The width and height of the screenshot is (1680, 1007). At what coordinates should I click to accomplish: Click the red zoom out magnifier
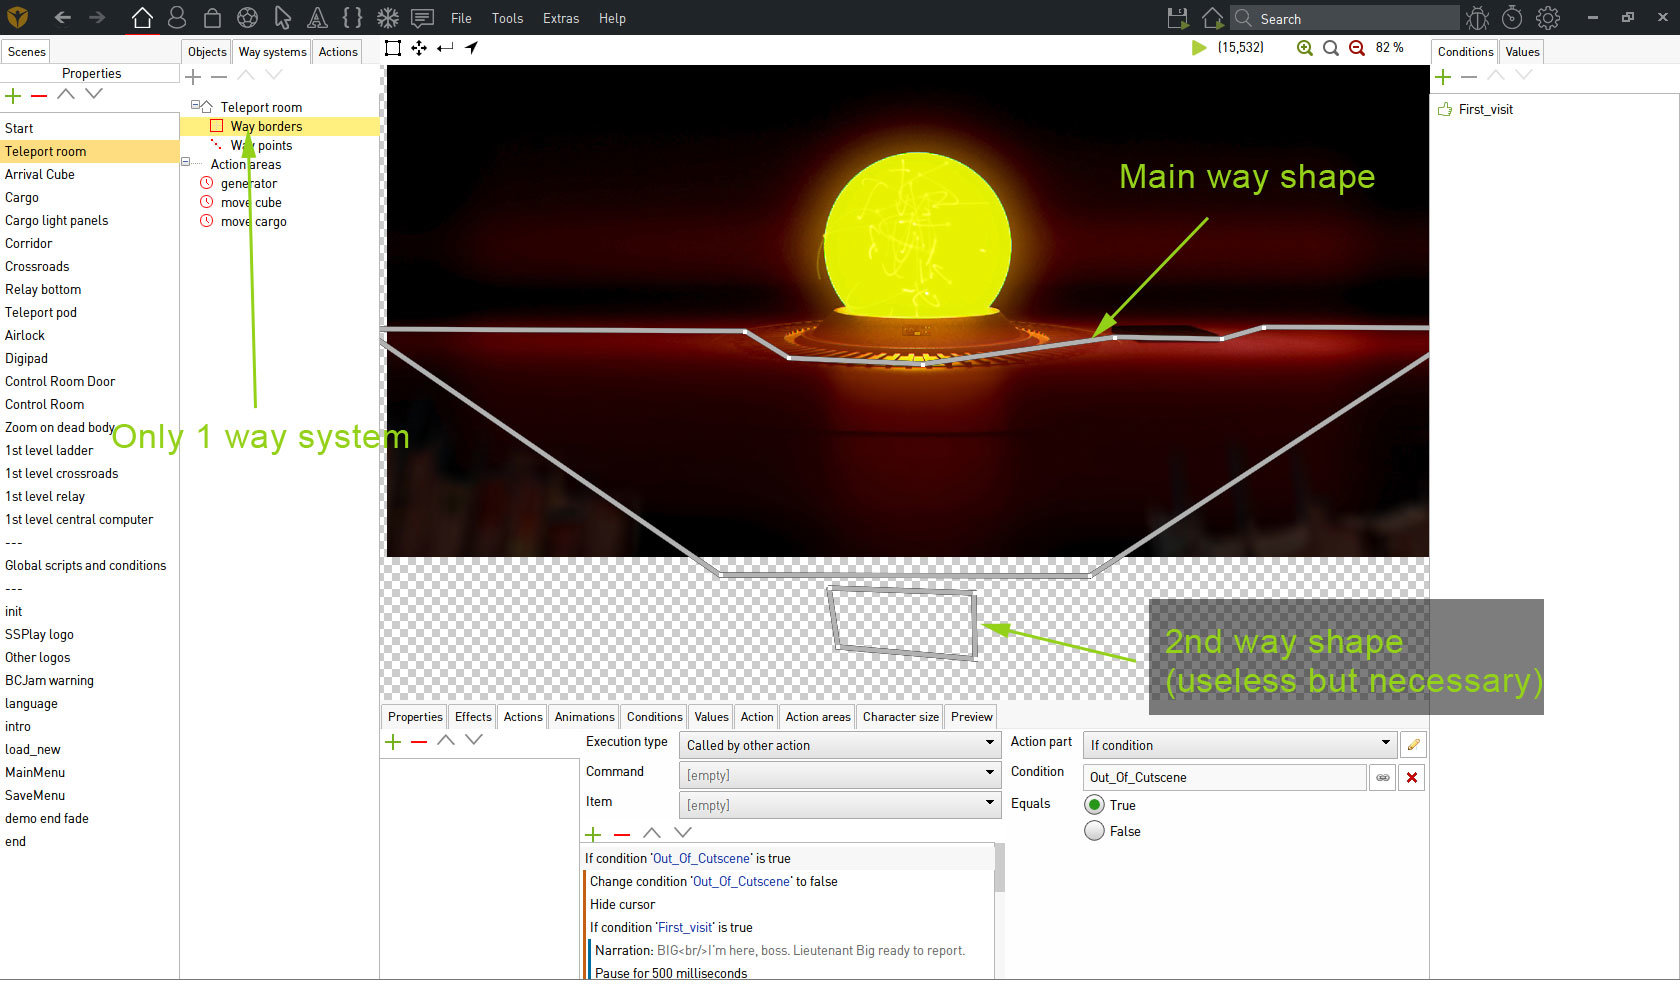click(x=1356, y=48)
